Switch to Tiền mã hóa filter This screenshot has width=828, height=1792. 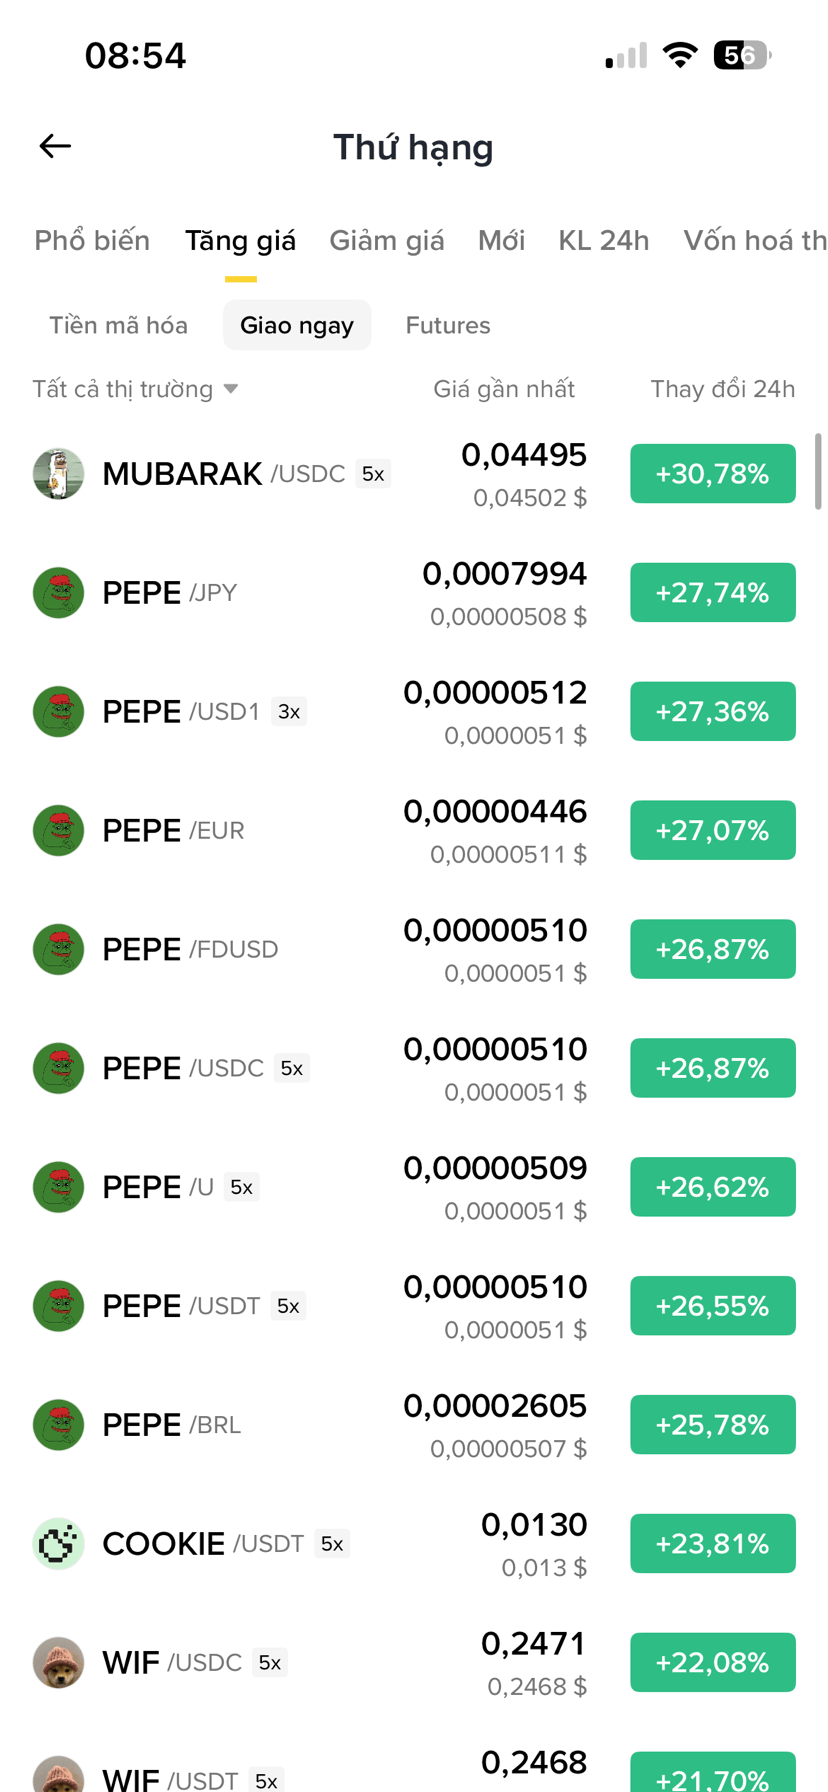tap(118, 325)
